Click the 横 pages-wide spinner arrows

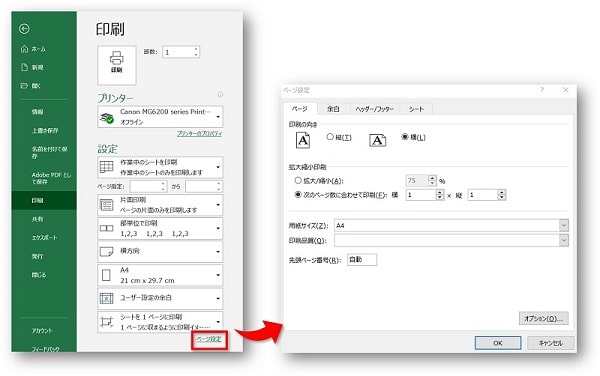tap(440, 195)
